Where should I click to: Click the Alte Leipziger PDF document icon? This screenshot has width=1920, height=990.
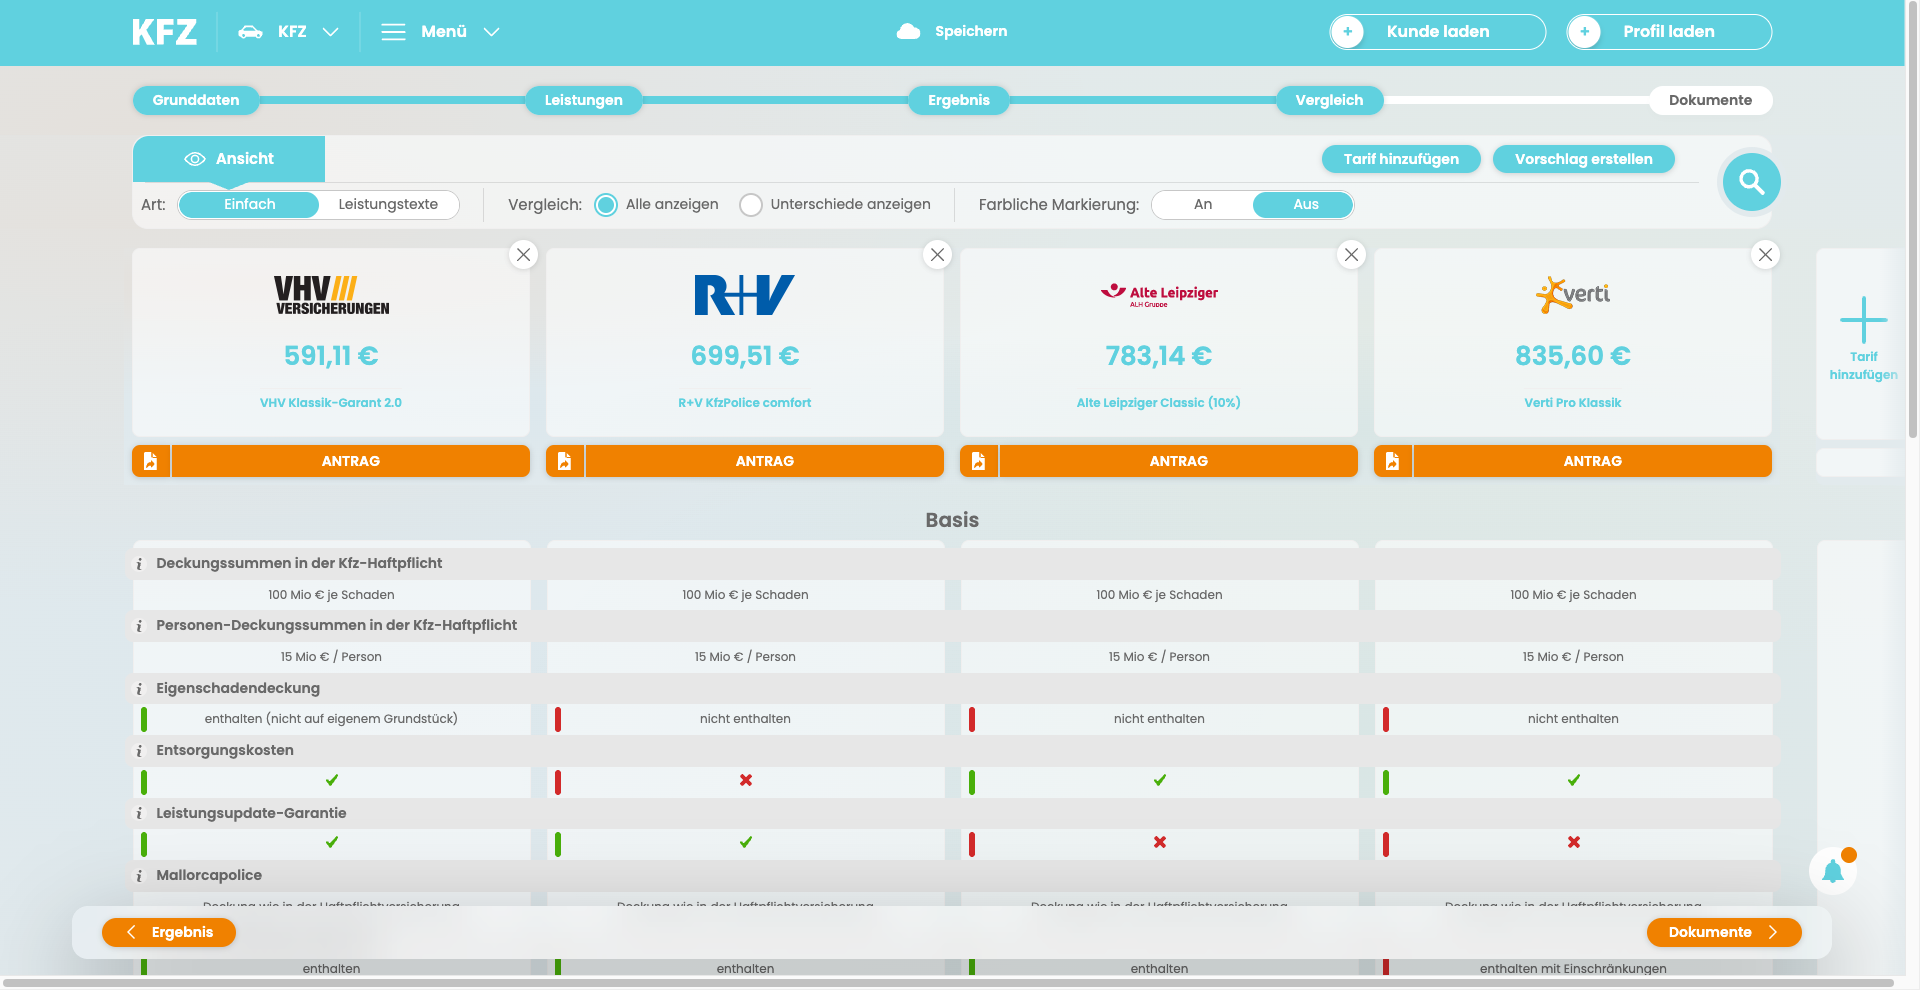(x=979, y=461)
